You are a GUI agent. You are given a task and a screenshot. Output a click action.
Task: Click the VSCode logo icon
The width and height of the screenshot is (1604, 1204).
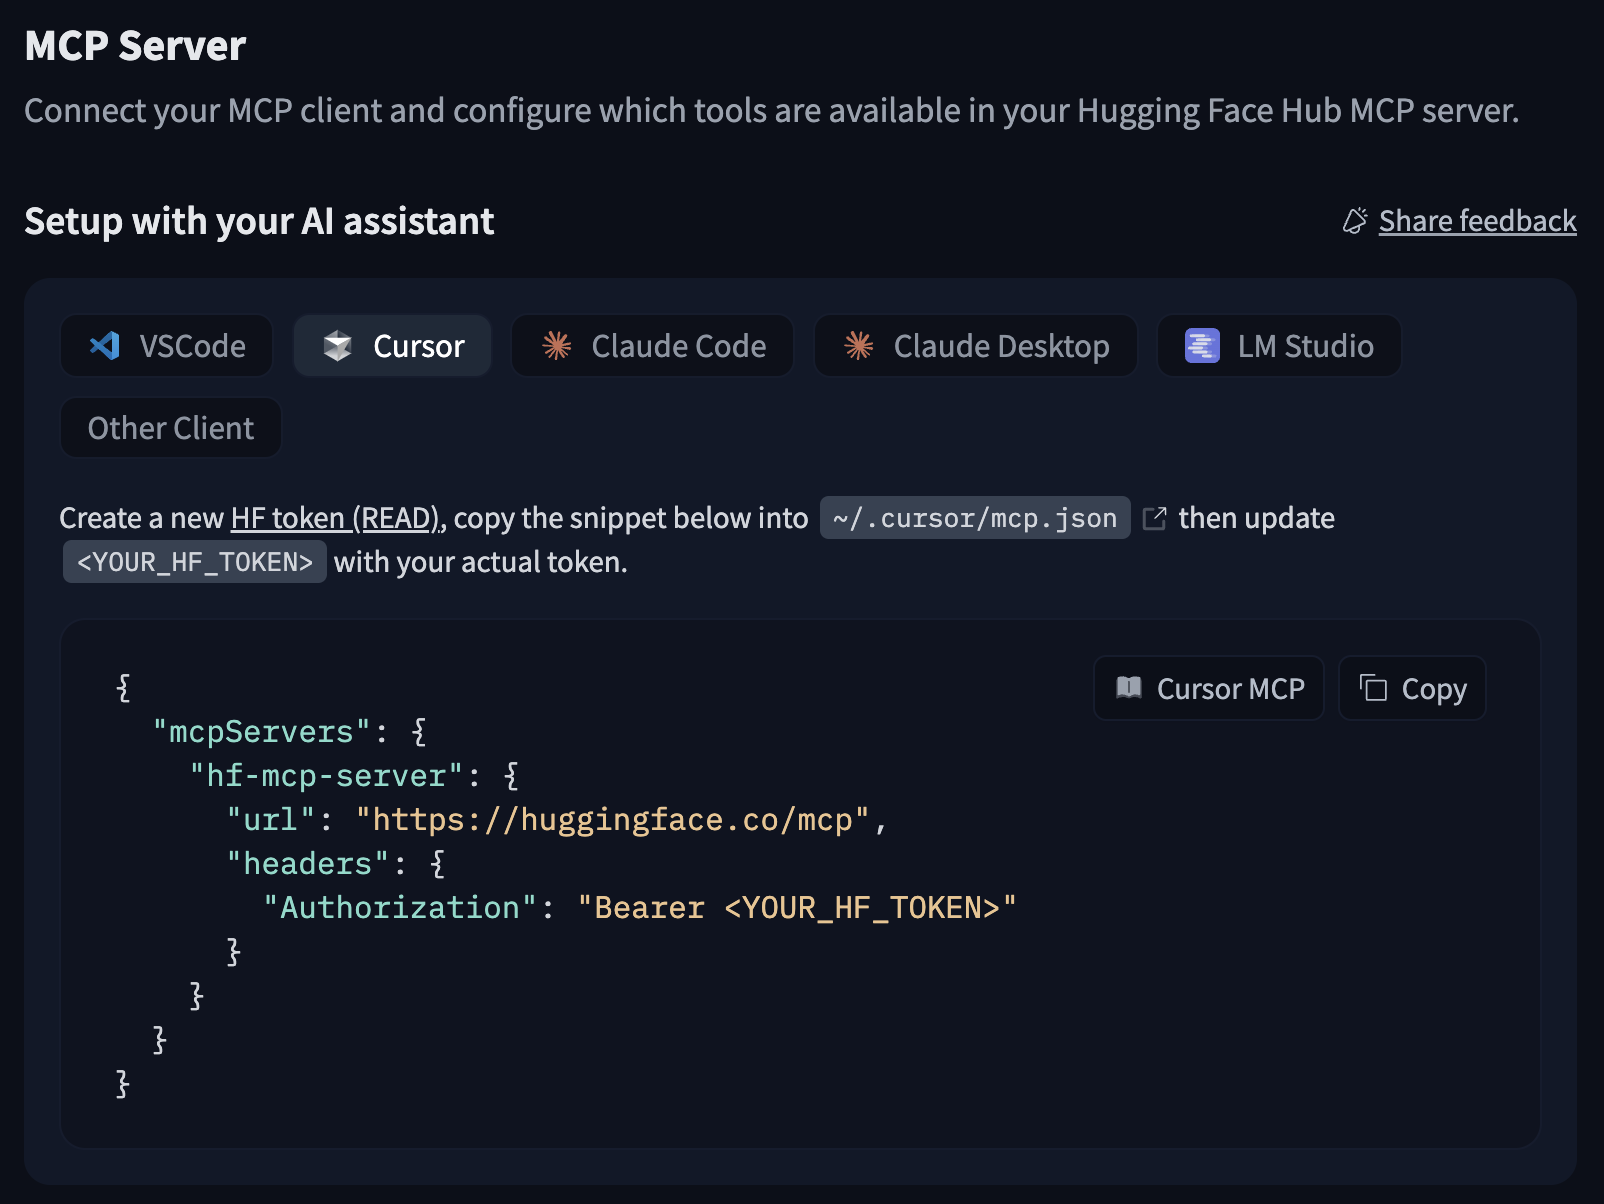point(105,346)
